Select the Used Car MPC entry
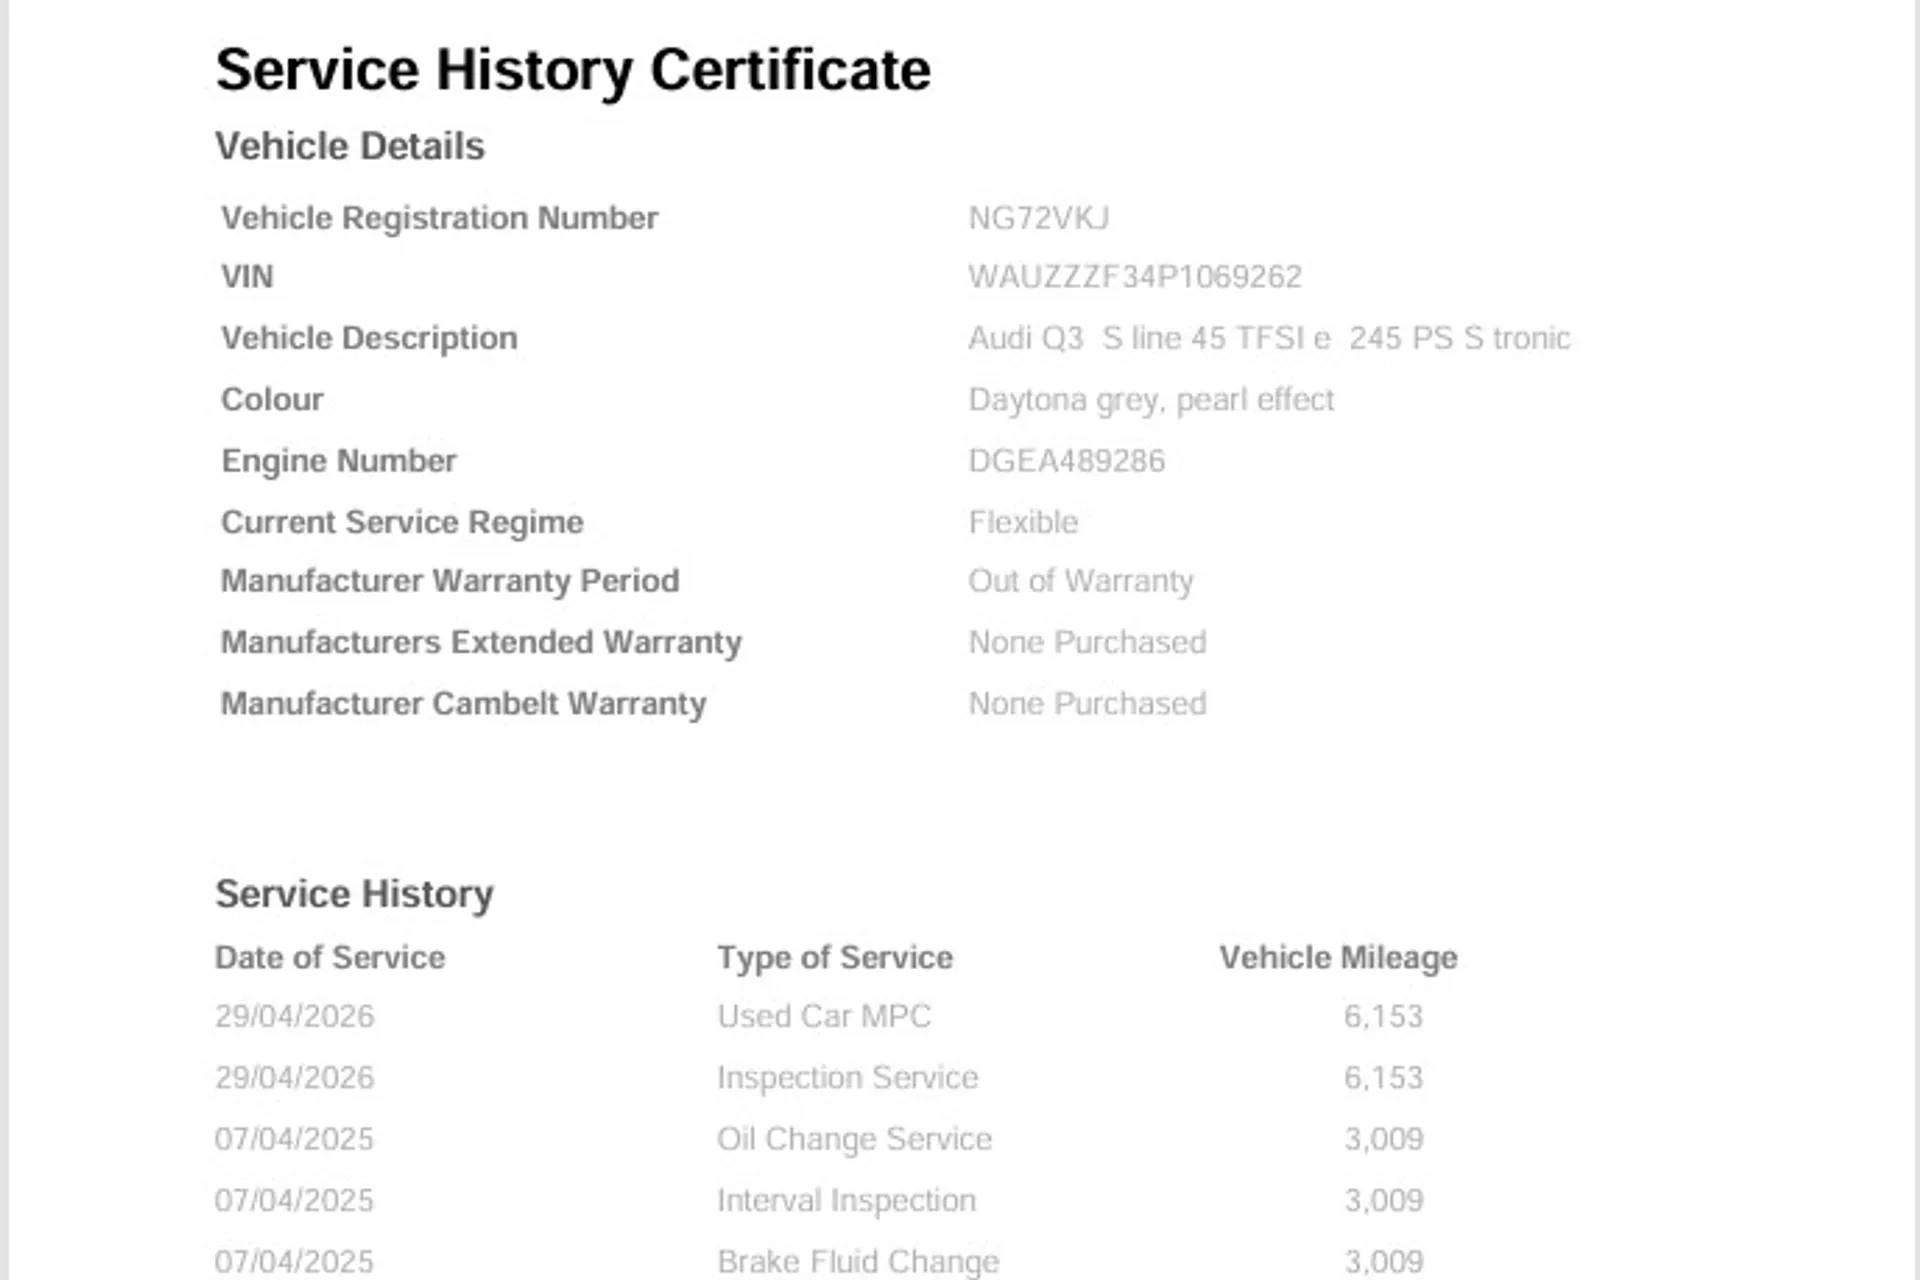Viewport: 1920px width, 1280px height. click(x=823, y=1016)
